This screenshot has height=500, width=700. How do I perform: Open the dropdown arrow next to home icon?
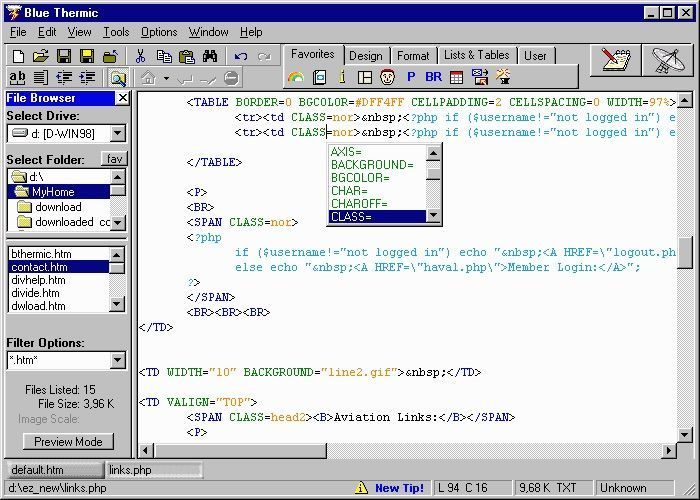coord(166,79)
